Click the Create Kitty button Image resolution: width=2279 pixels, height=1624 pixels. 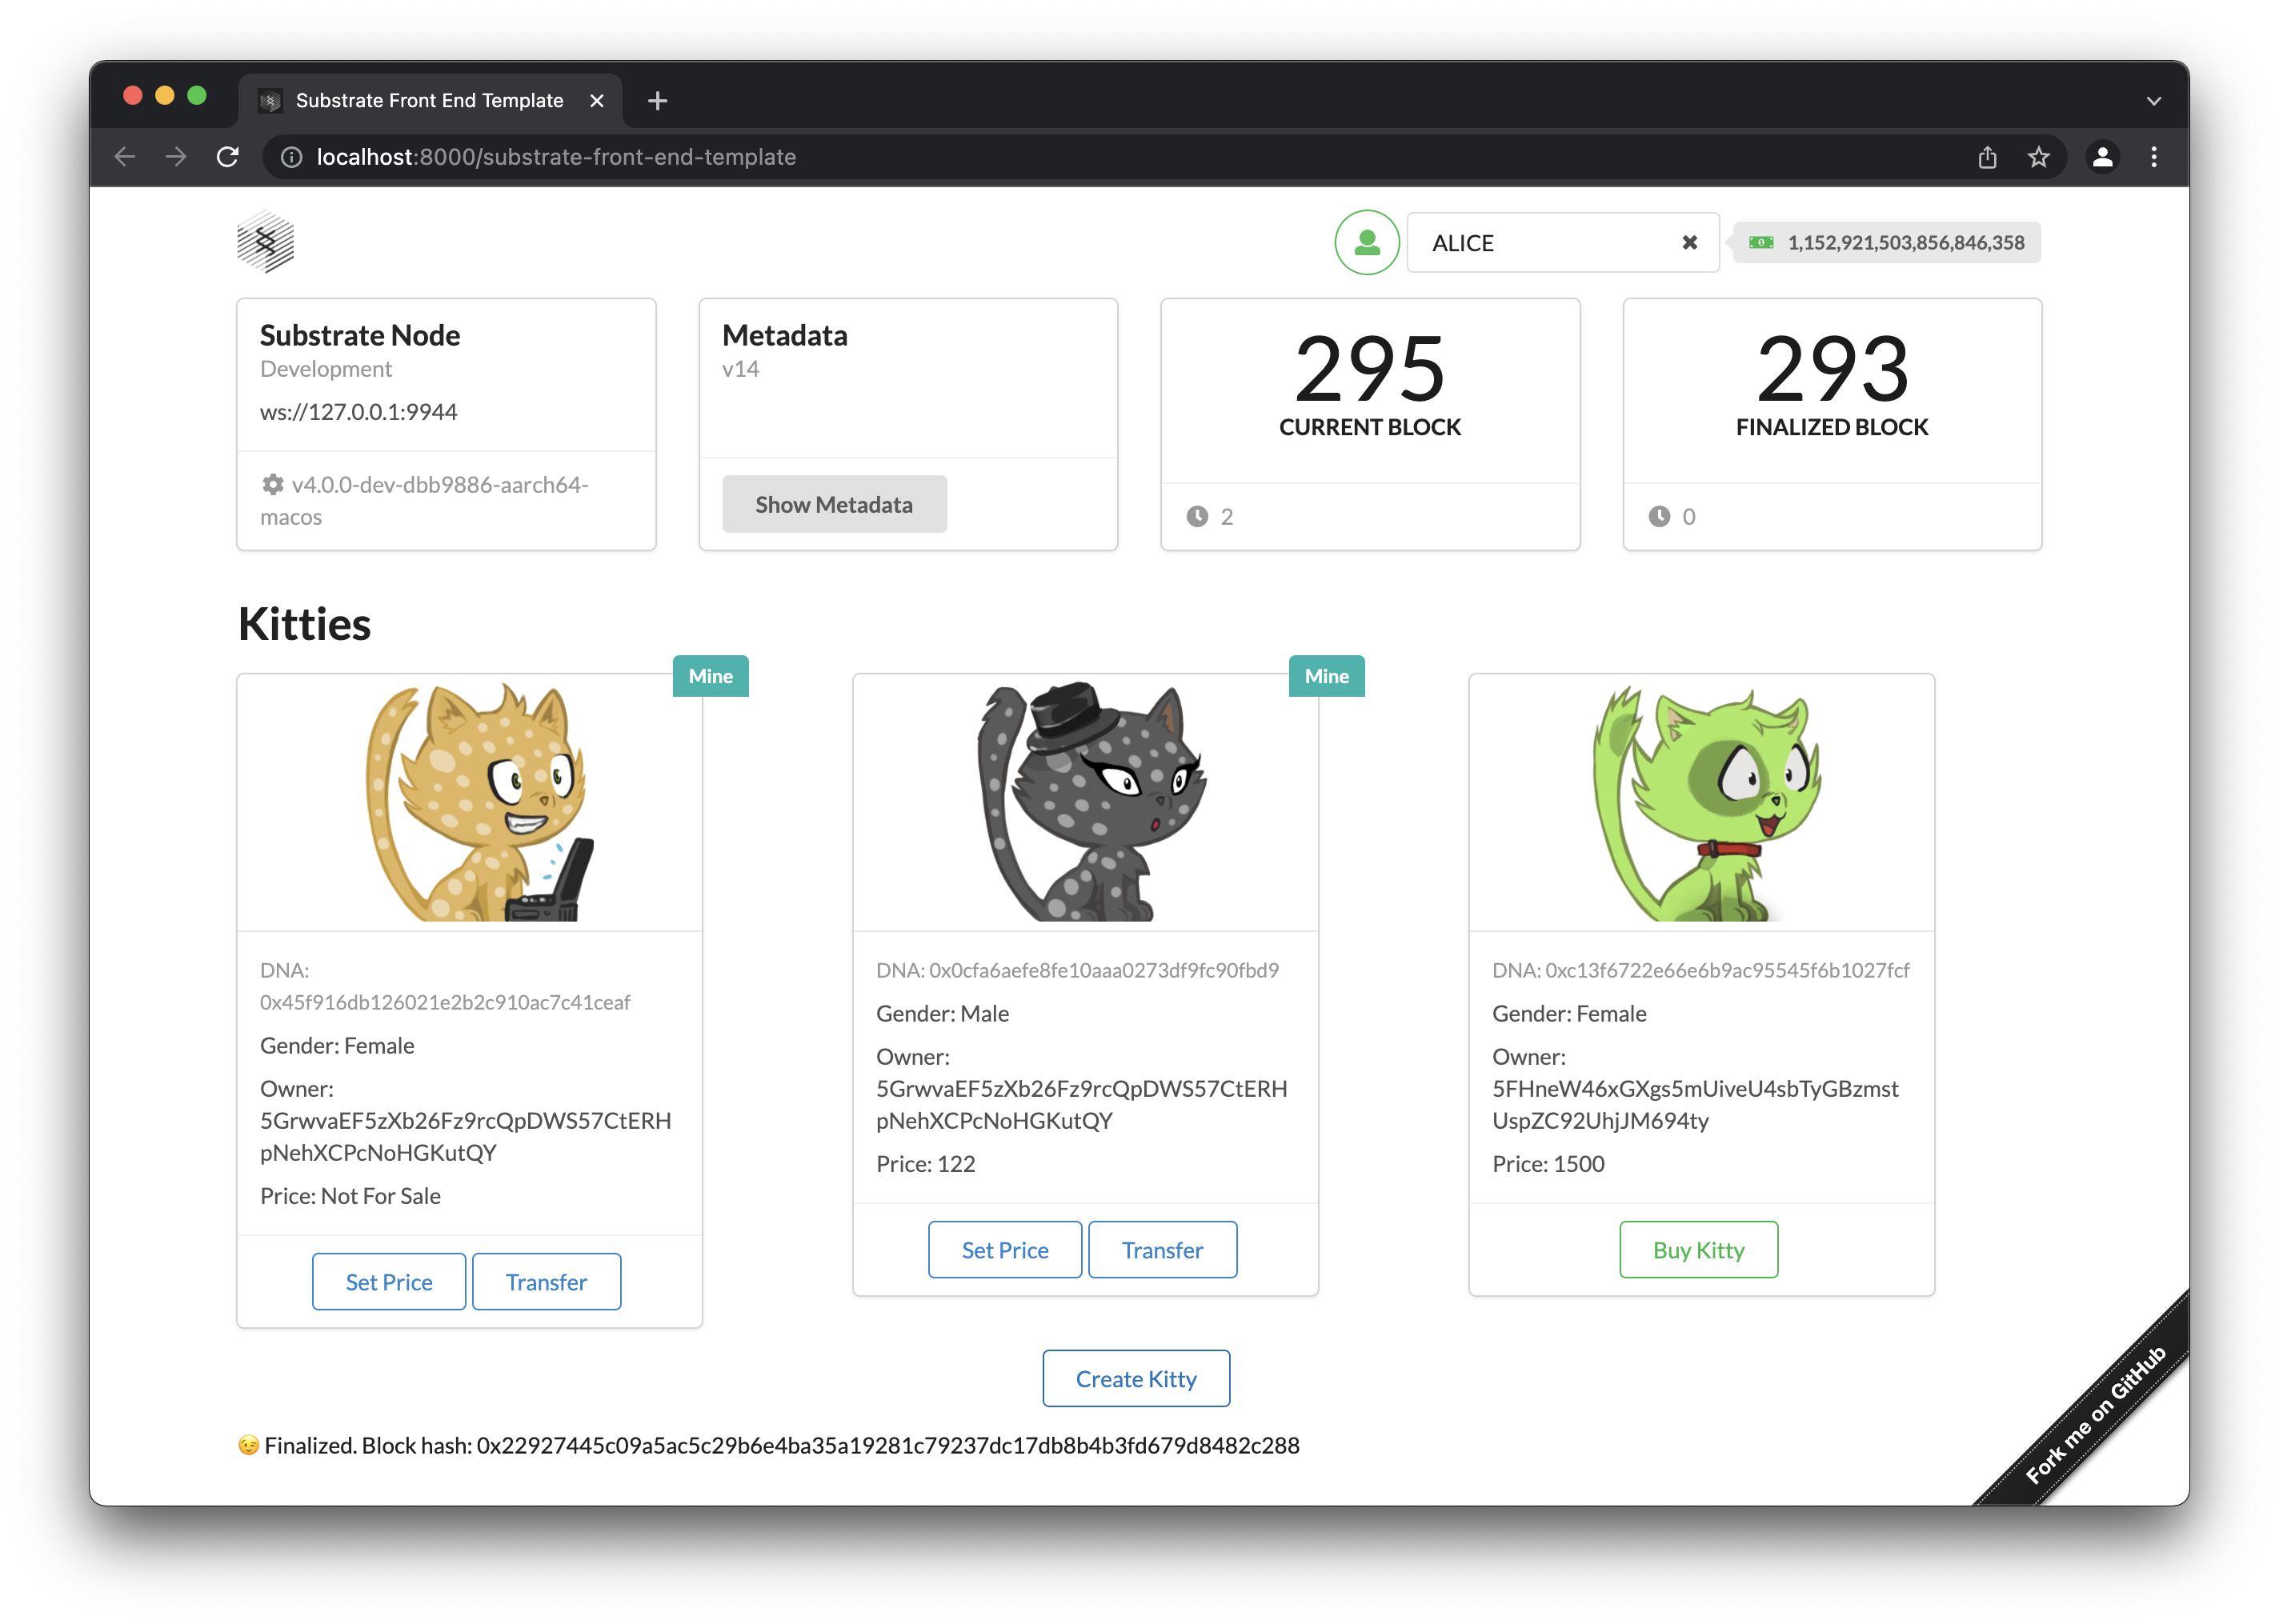pos(1135,1378)
